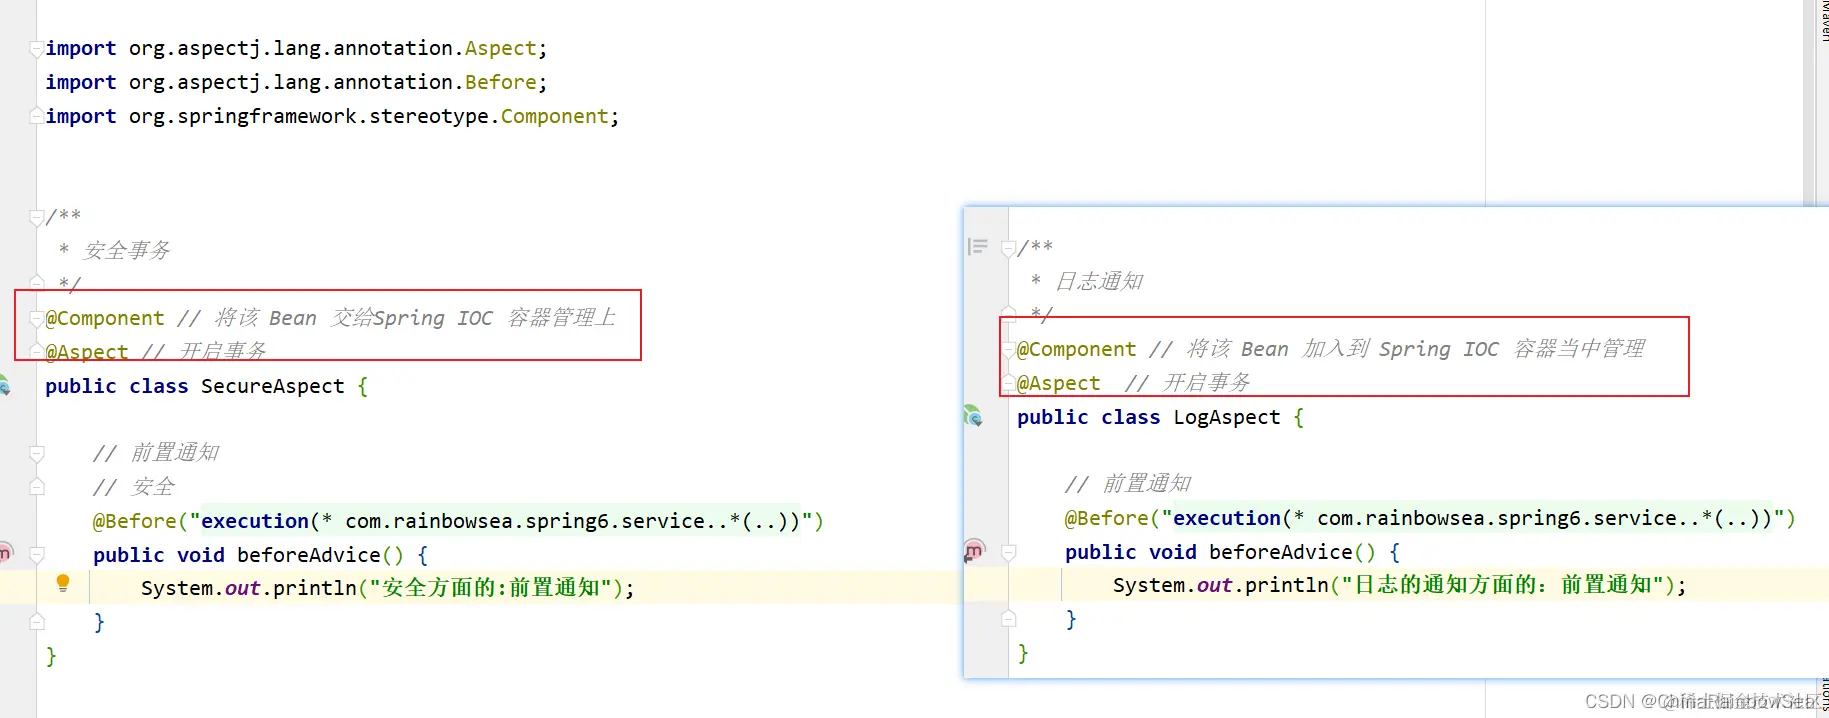The image size is (1829, 718).
Task: Click @Before annotation in SecureAspect
Action: point(135,521)
